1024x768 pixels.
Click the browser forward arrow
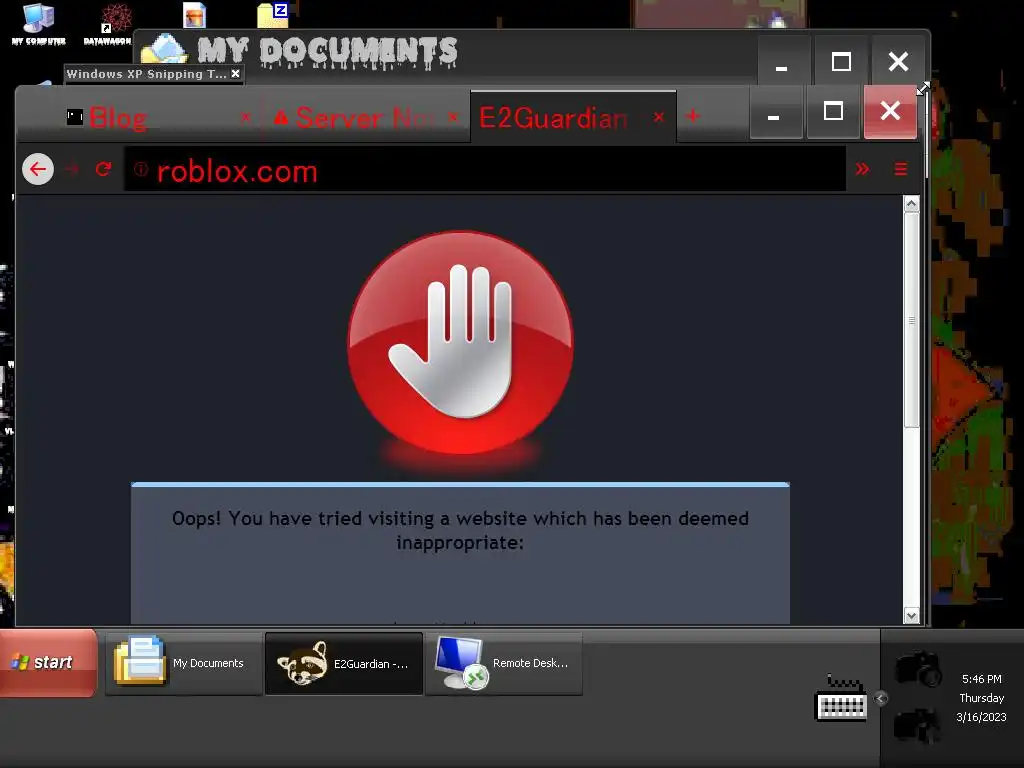coord(72,169)
